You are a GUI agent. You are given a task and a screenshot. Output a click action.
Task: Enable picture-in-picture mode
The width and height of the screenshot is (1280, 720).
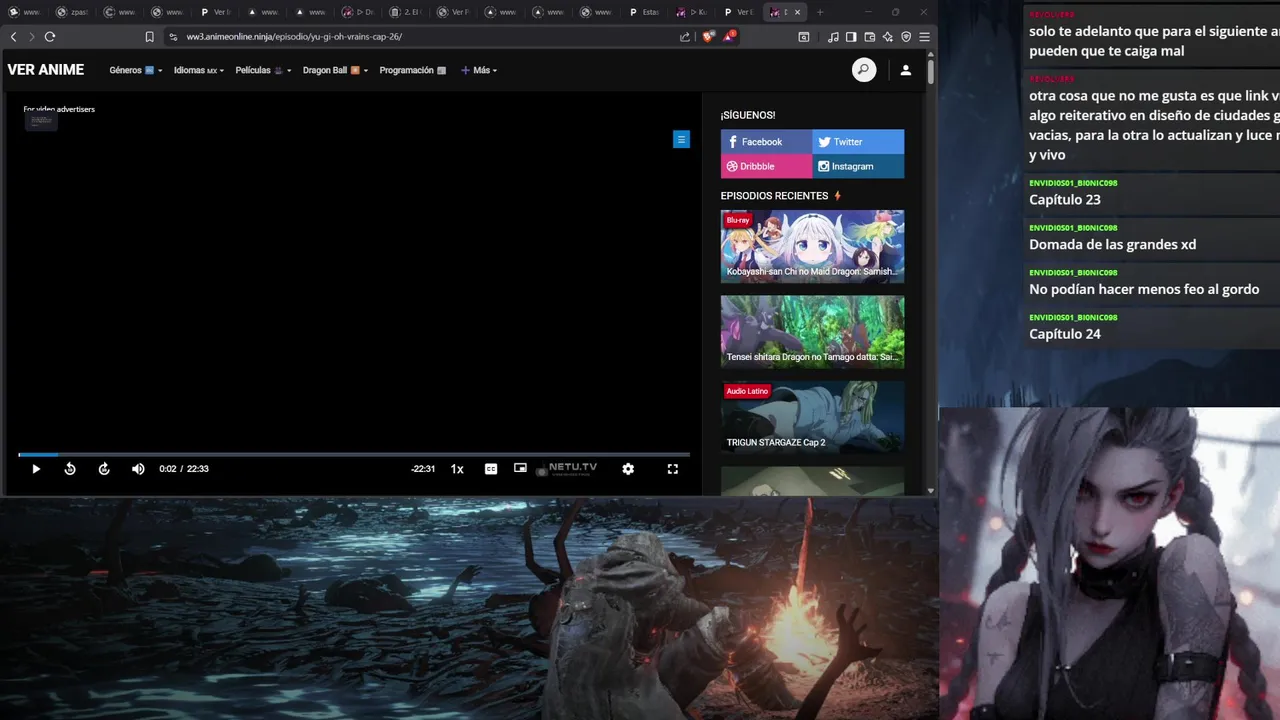tap(520, 468)
